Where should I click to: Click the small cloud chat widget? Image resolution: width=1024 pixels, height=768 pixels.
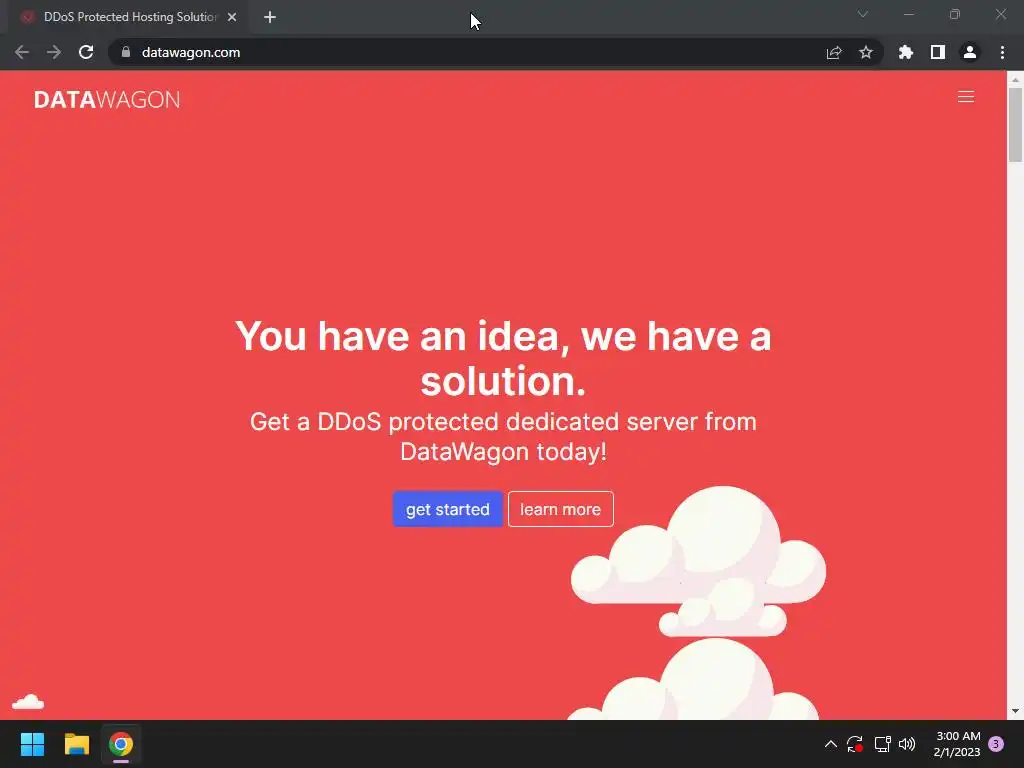28,702
